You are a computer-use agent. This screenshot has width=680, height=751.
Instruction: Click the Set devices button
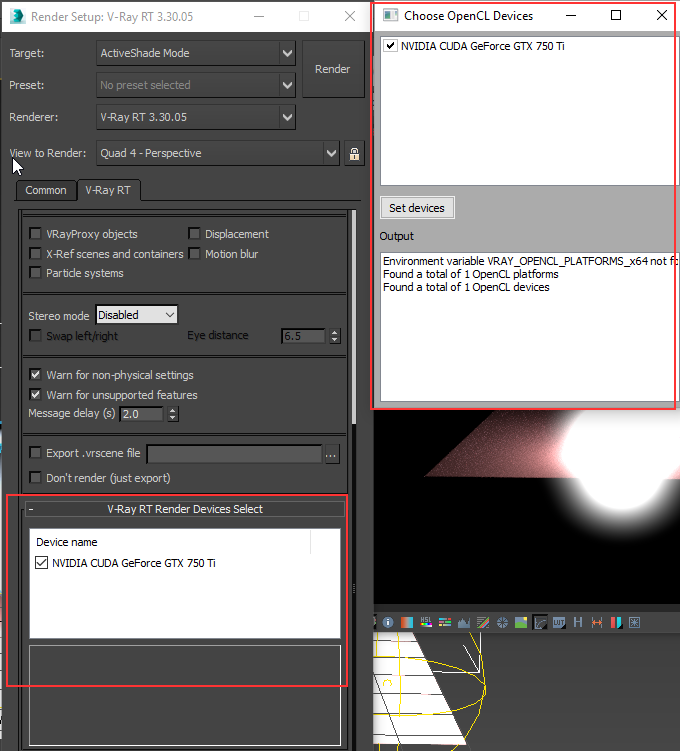[x=417, y=208]
